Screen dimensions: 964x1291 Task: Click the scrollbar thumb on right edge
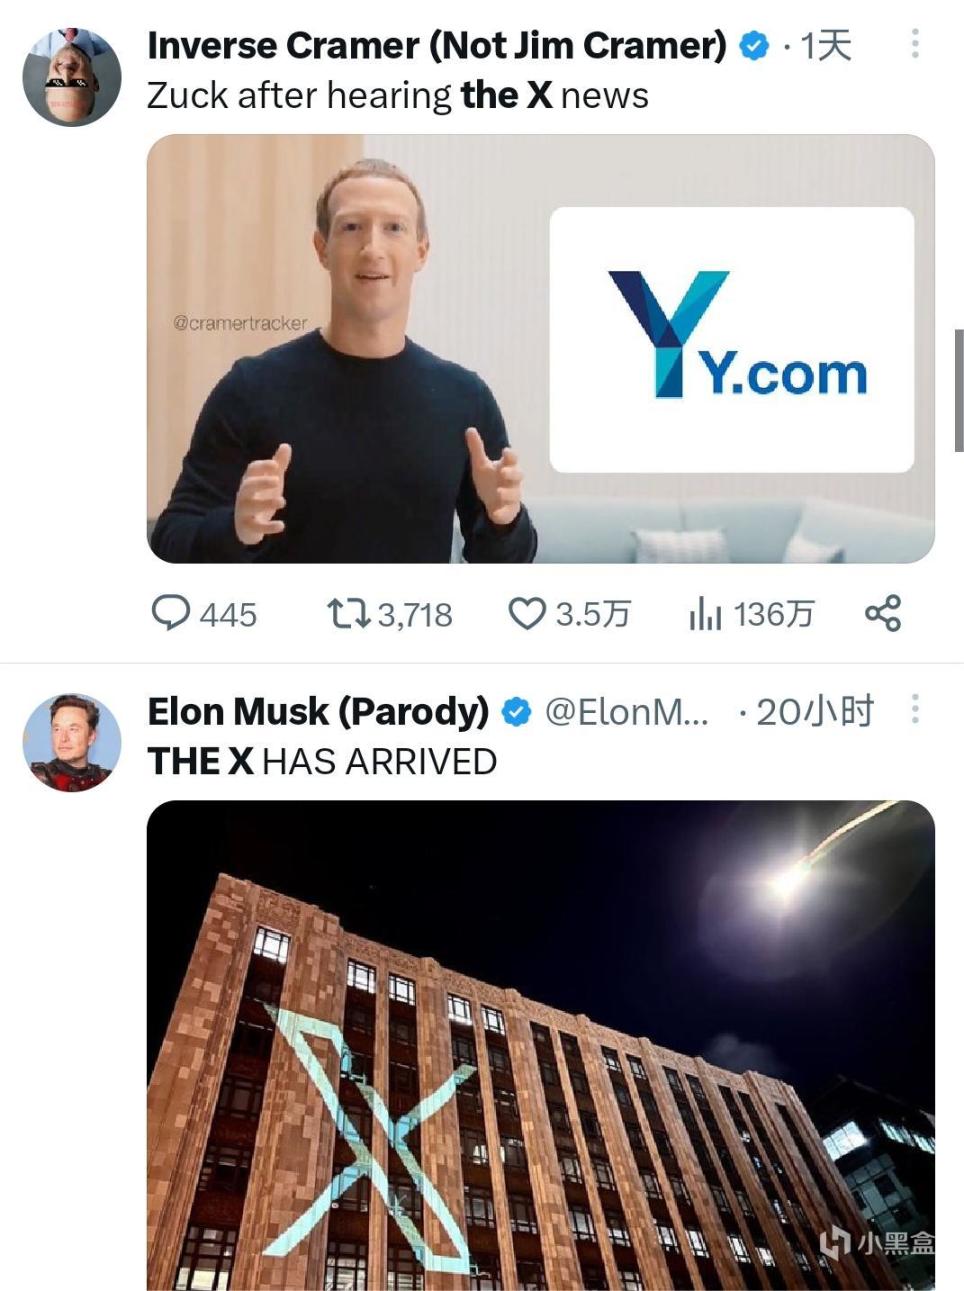point(959,390)
